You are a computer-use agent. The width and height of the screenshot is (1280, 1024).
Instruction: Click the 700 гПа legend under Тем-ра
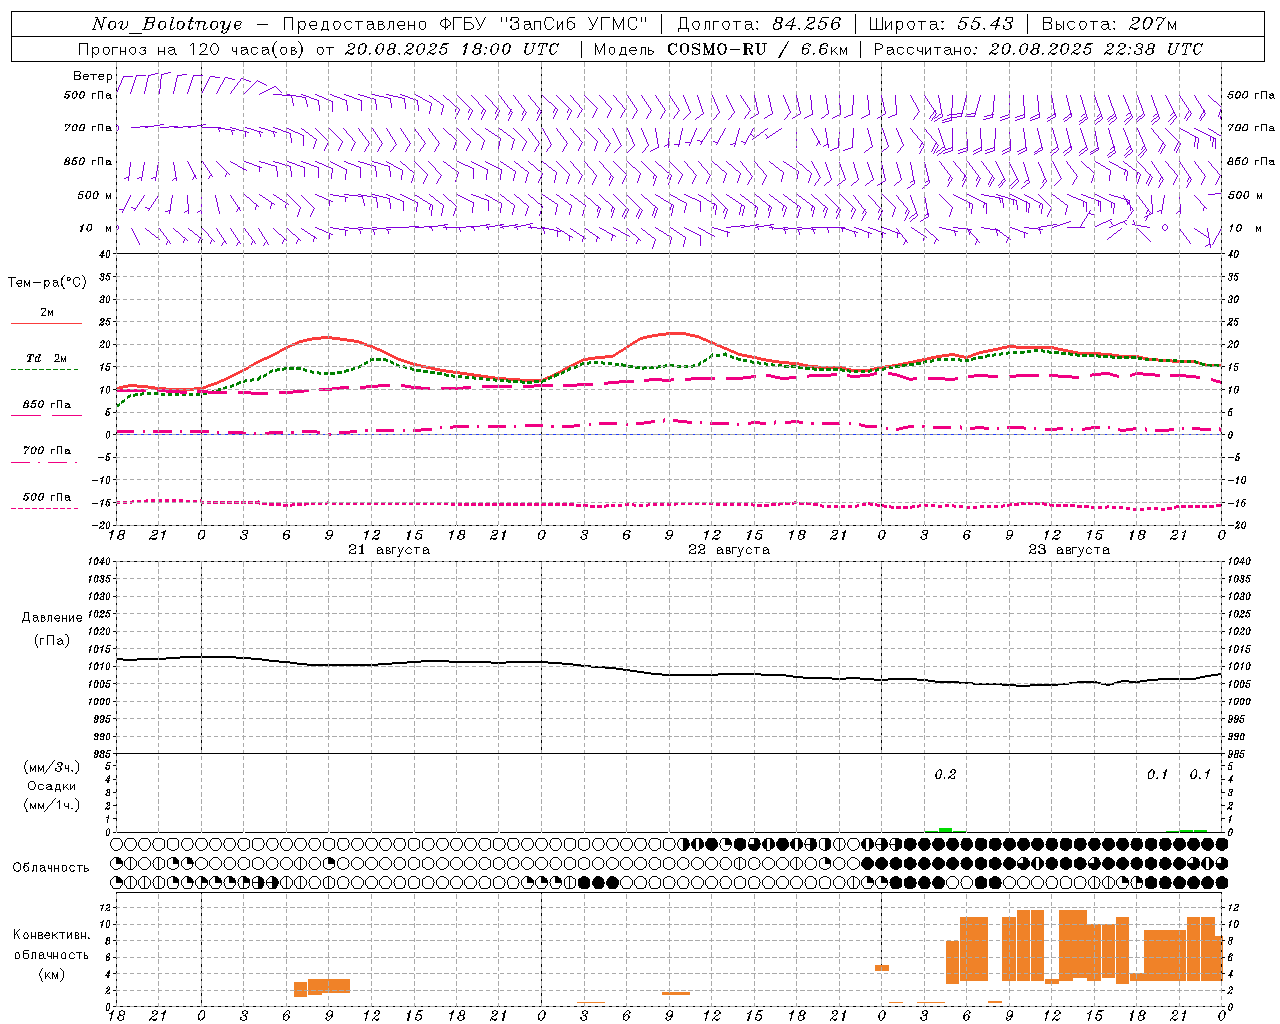(46, 451)
